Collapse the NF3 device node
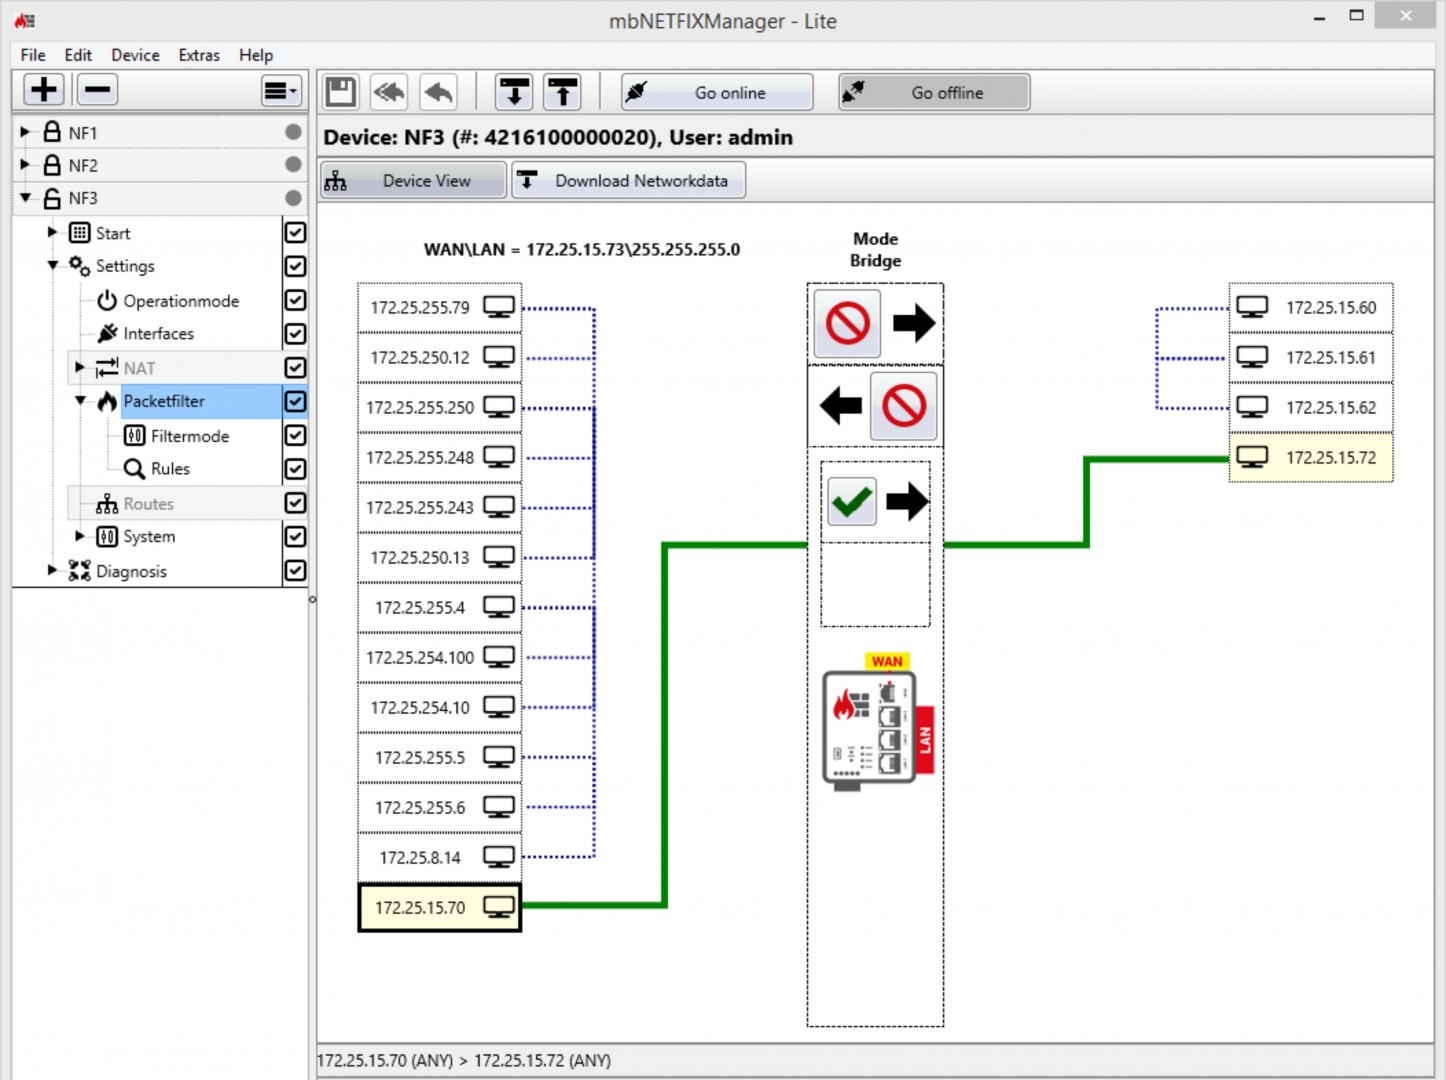The height and width of the screenshot is (1080, 1446). [26, 197]
